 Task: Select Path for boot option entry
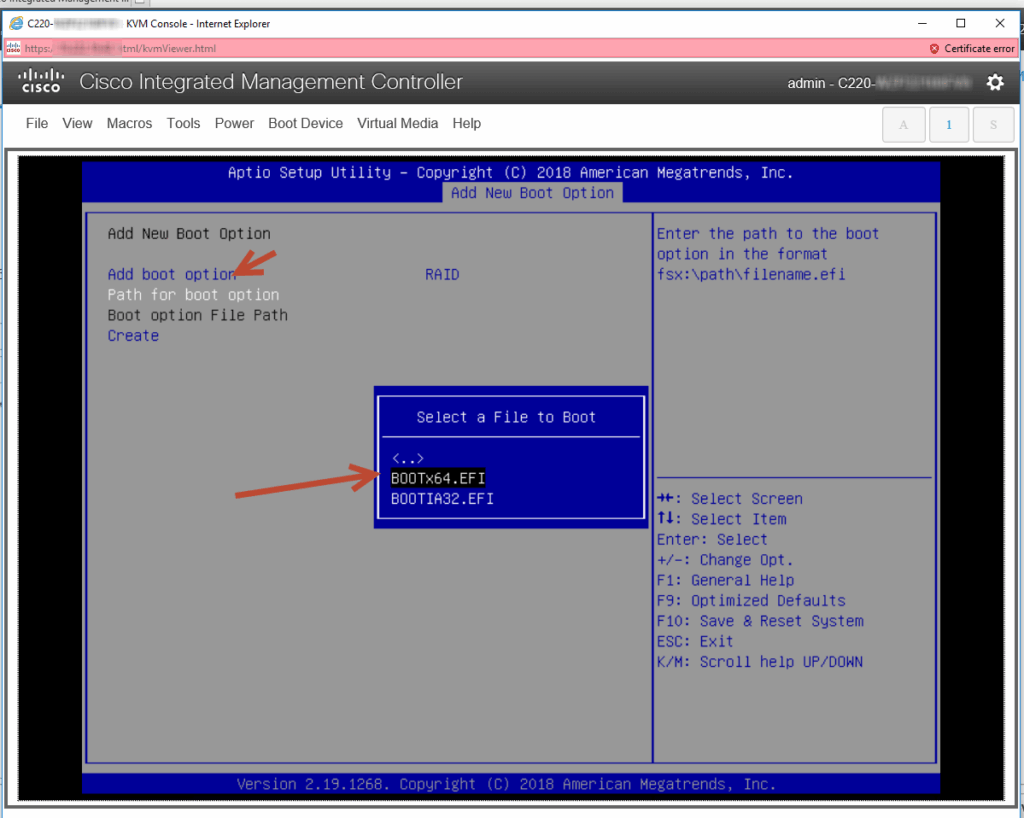click(193, 294)
